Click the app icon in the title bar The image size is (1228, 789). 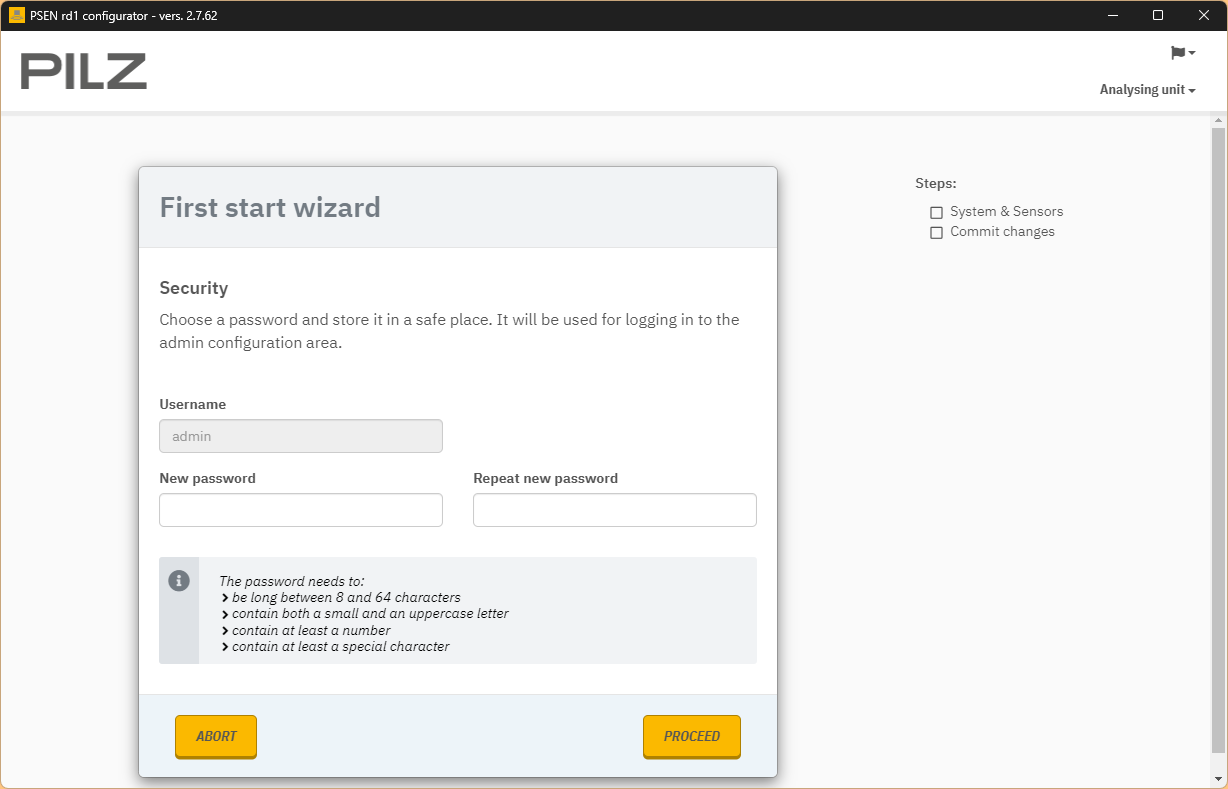(16, 15)
